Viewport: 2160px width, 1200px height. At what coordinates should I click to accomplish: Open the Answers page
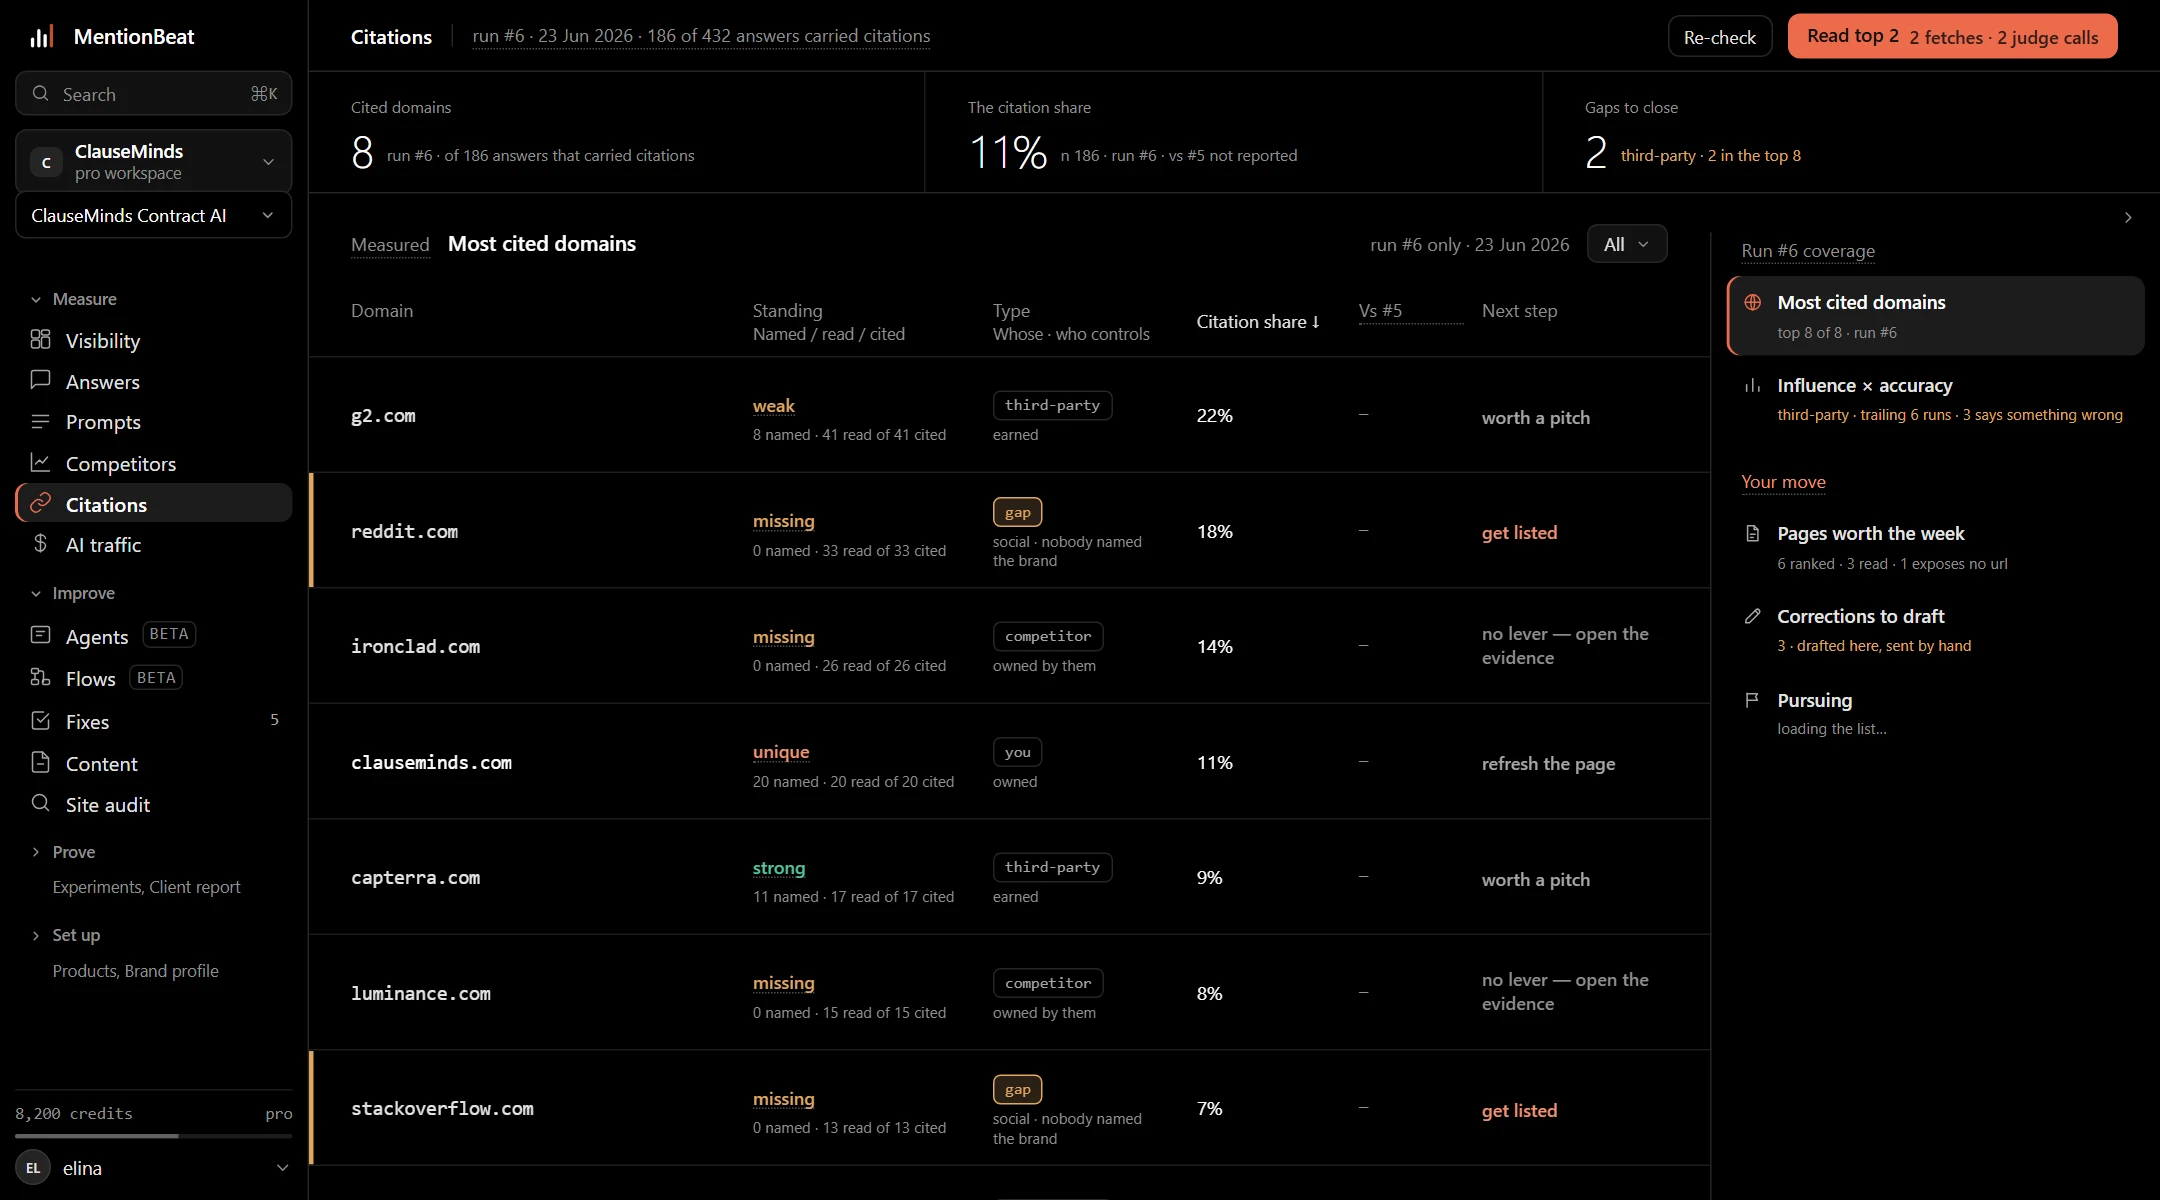(154, 381)
